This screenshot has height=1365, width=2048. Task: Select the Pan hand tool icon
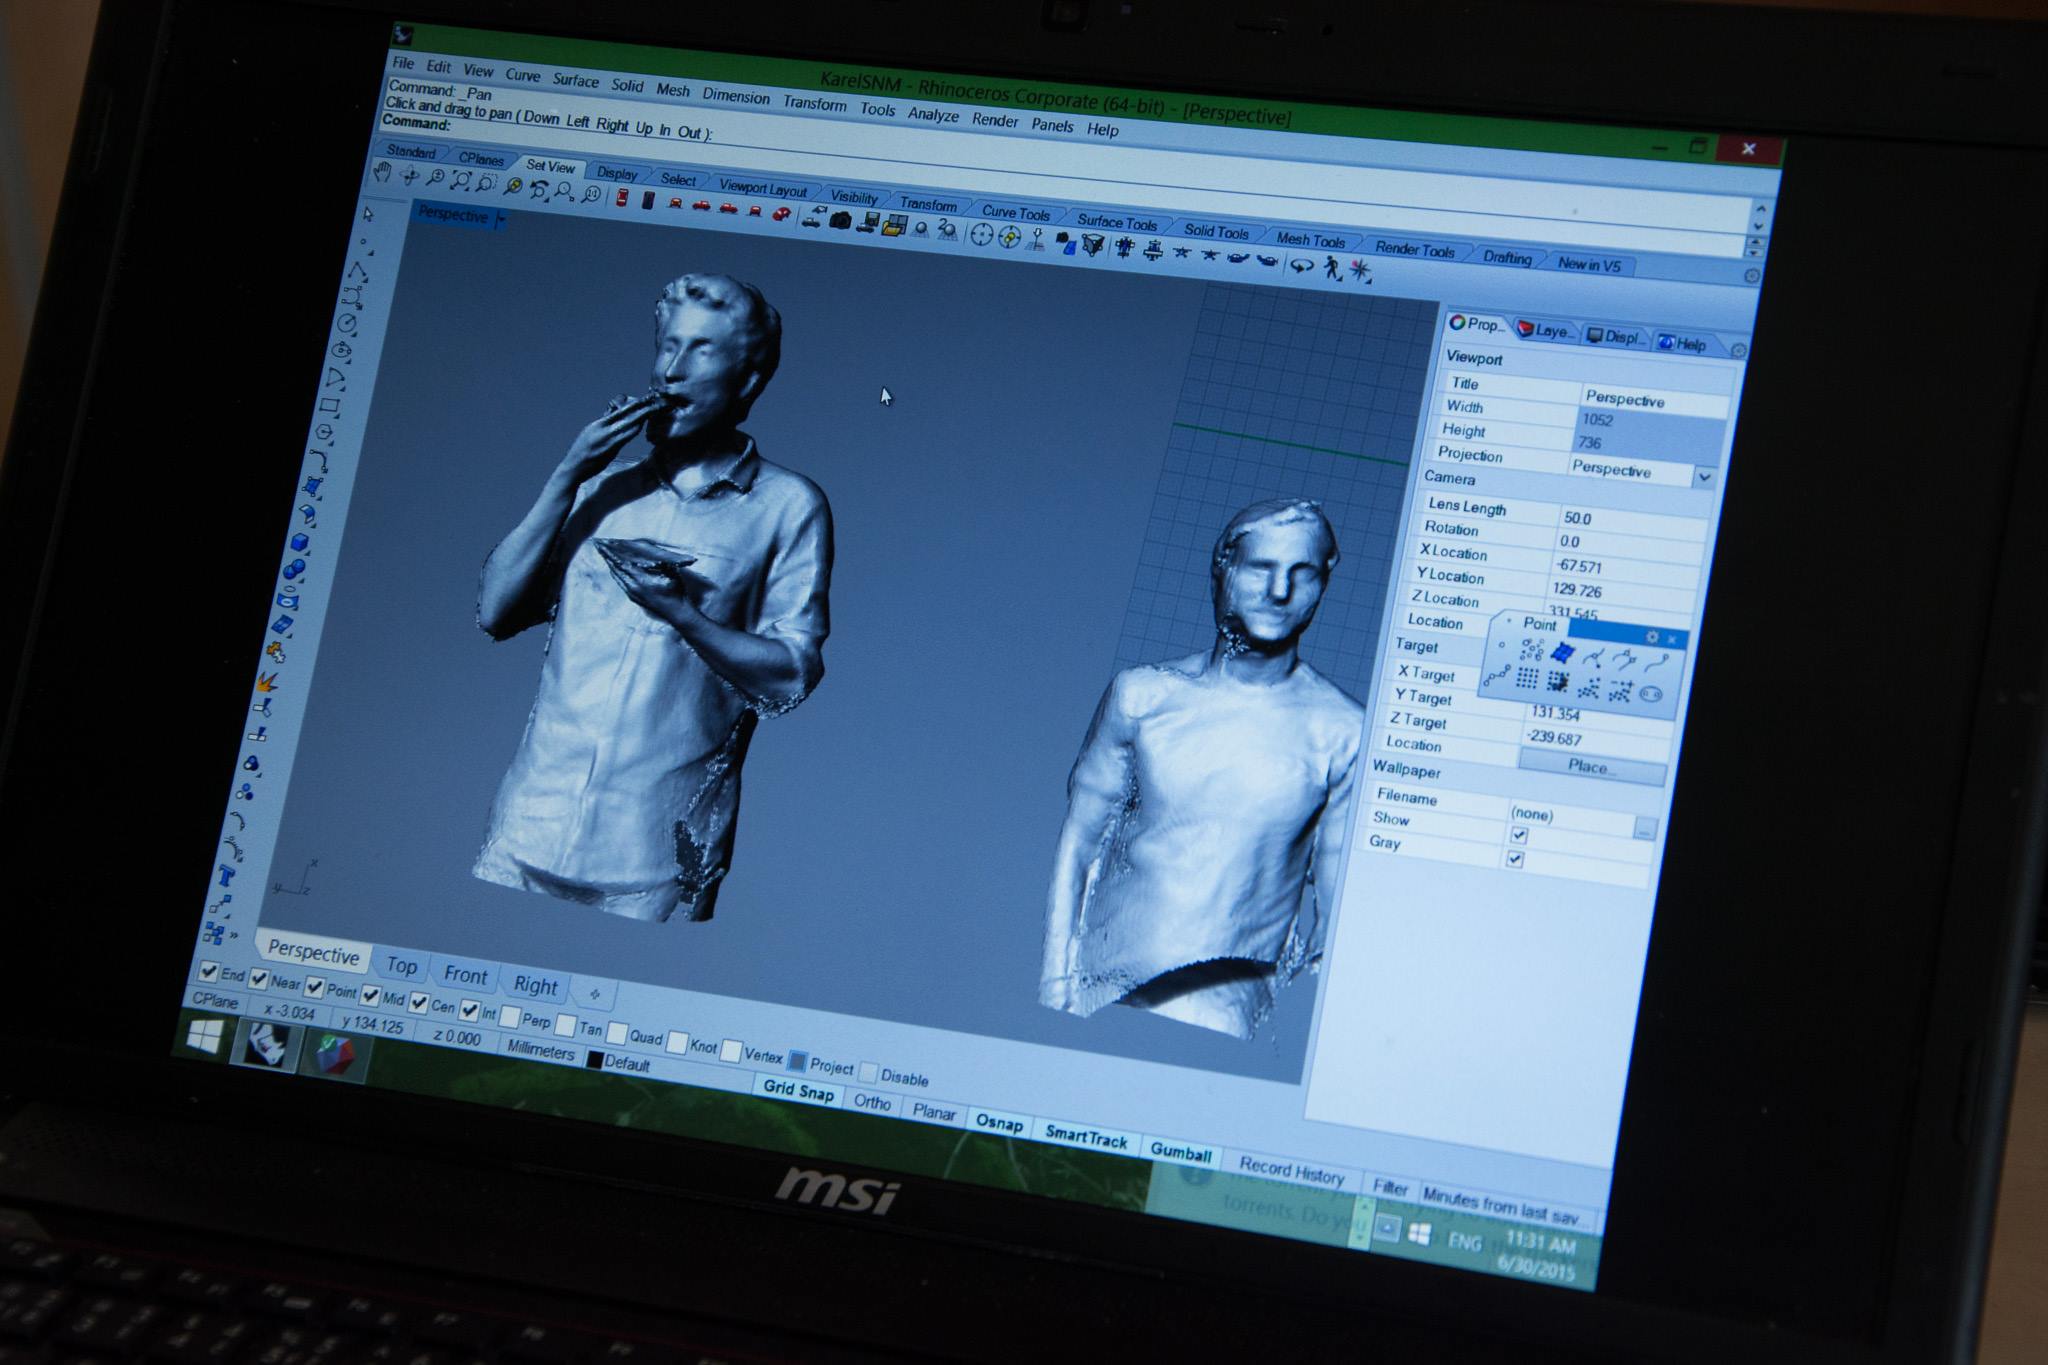click(382, 172)
